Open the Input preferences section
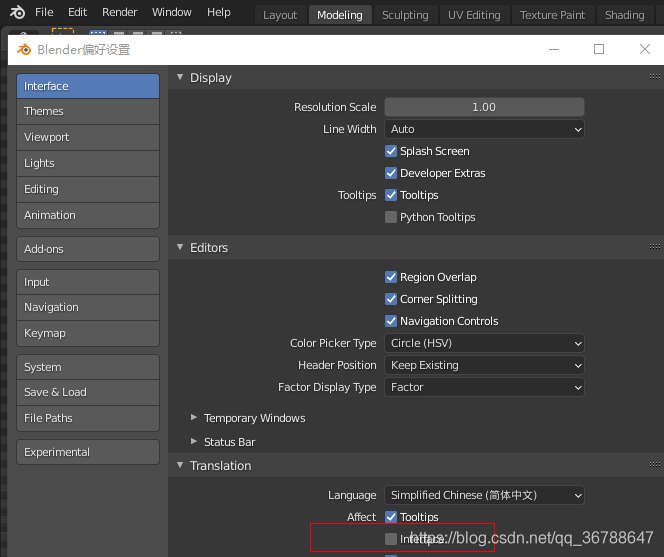664x557 pixels. (x=88, y=282)
